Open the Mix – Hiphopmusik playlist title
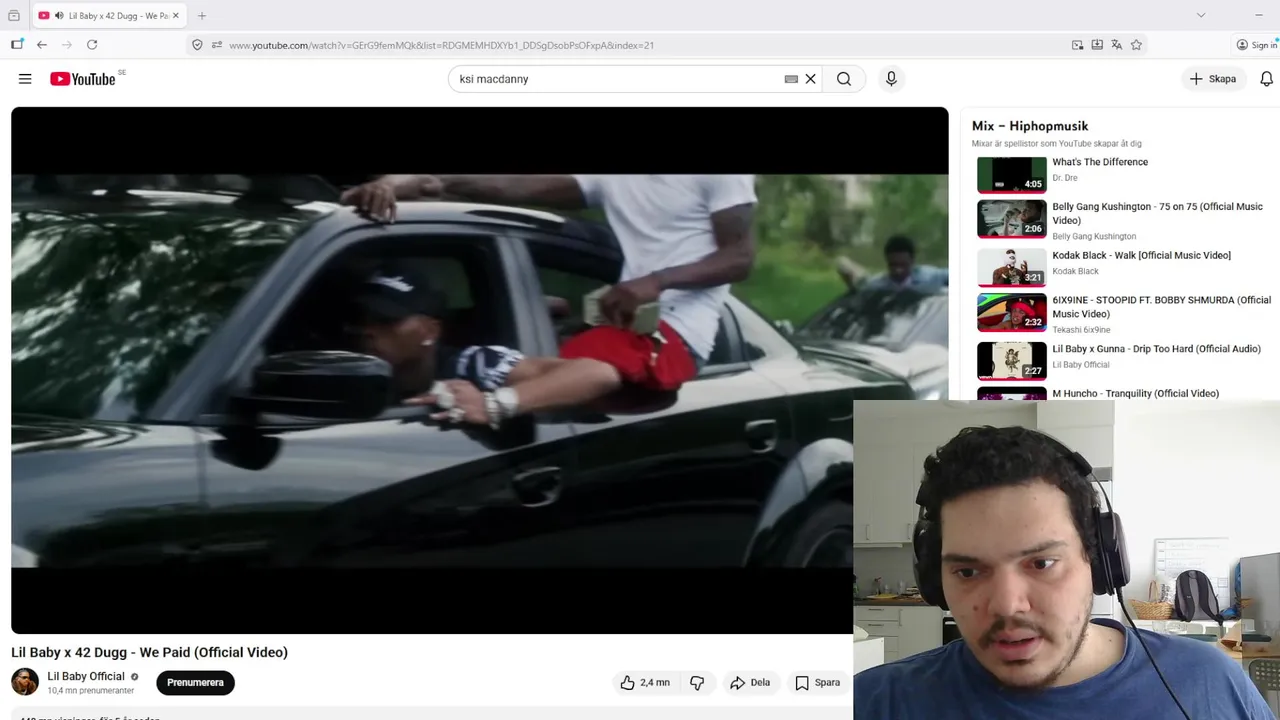This screenshot has height=720, width=1280. 1030,126
